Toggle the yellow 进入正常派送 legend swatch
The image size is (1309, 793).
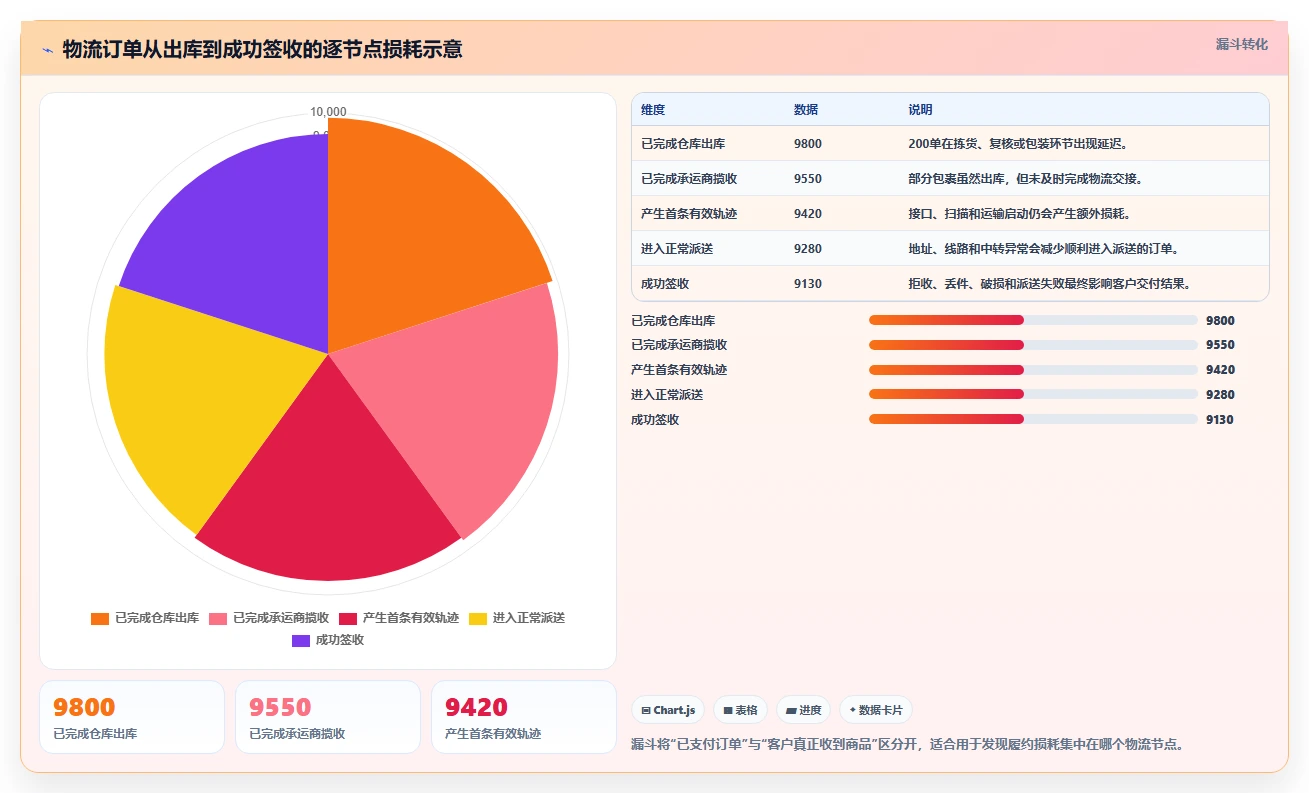(x=478, y=618)
